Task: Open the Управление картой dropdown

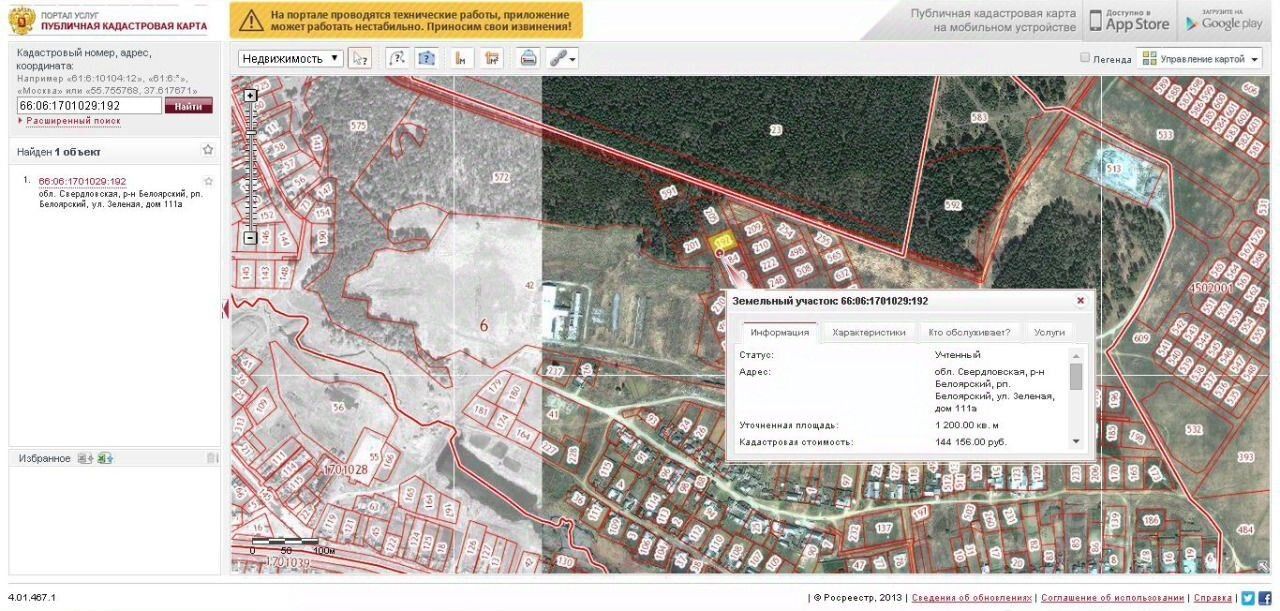Action: pyautogui.click(x=1201, y=59)
